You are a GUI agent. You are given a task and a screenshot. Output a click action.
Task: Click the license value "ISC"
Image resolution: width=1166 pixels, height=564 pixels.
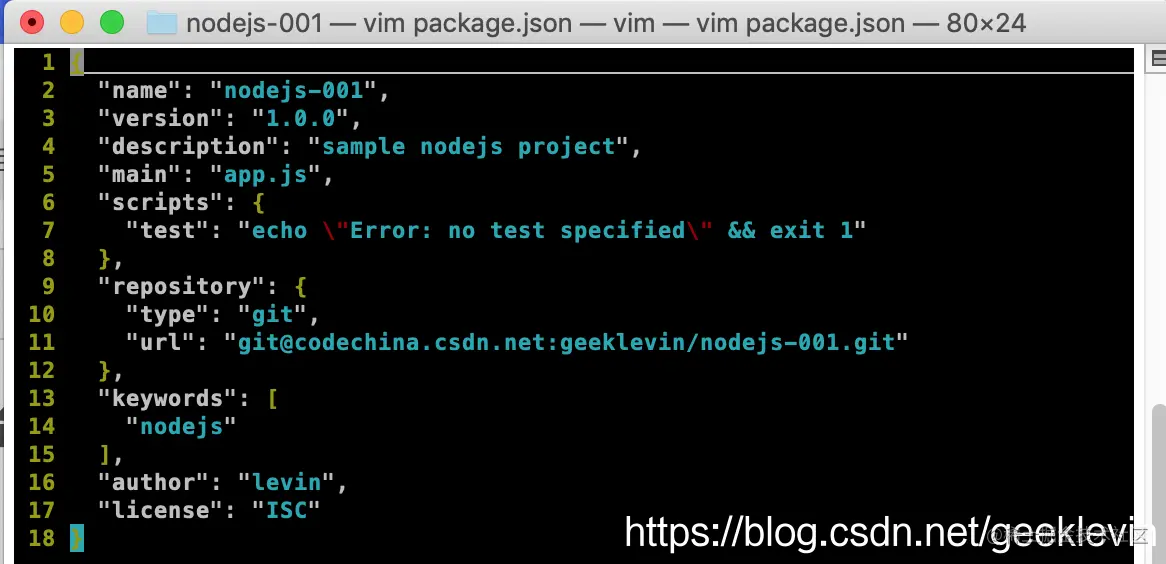coord(286,510)
